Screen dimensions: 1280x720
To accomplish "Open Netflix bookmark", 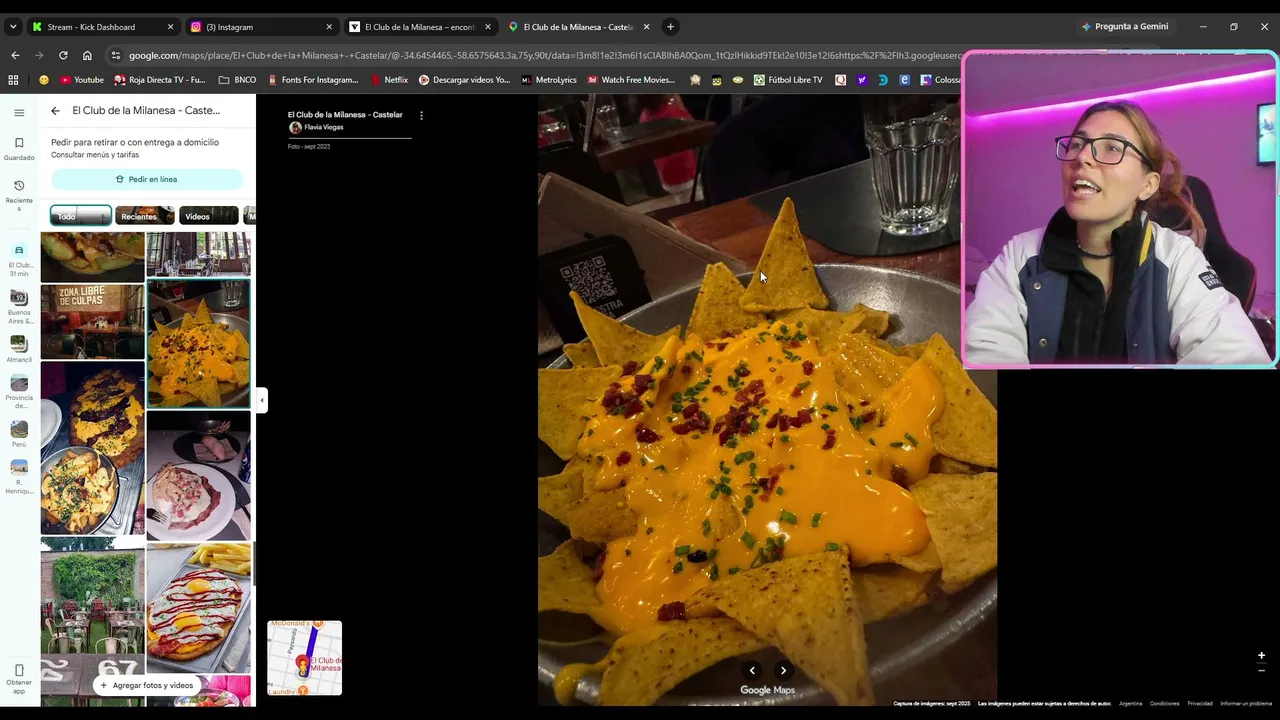I will [x=388, y=80].
